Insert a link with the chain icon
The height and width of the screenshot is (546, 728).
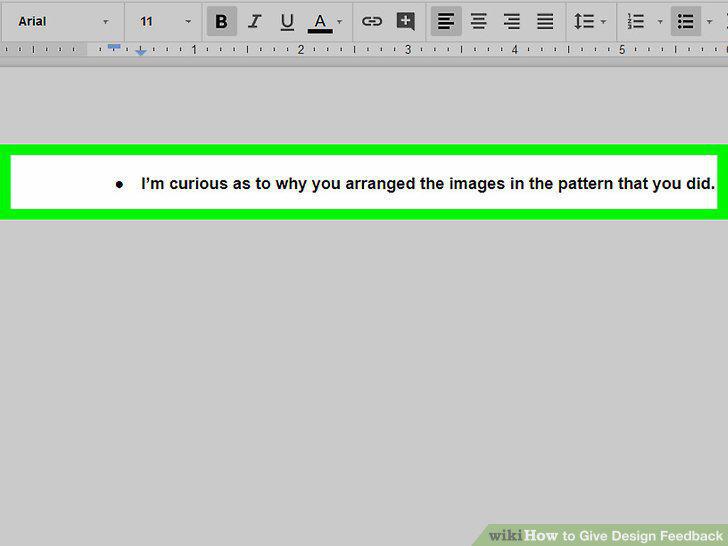[x=372, y=21]
